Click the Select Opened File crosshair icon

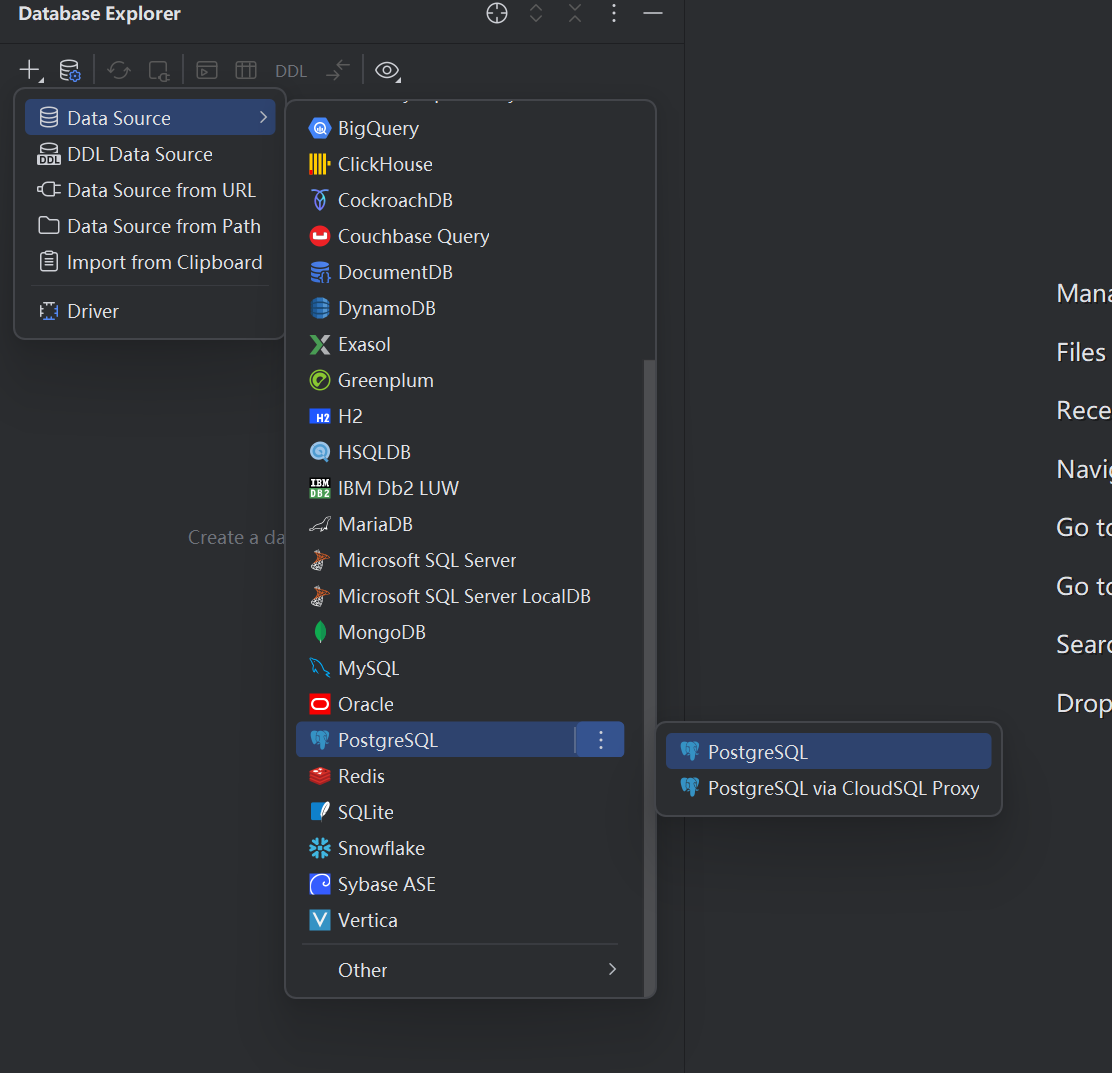point(496,13)
